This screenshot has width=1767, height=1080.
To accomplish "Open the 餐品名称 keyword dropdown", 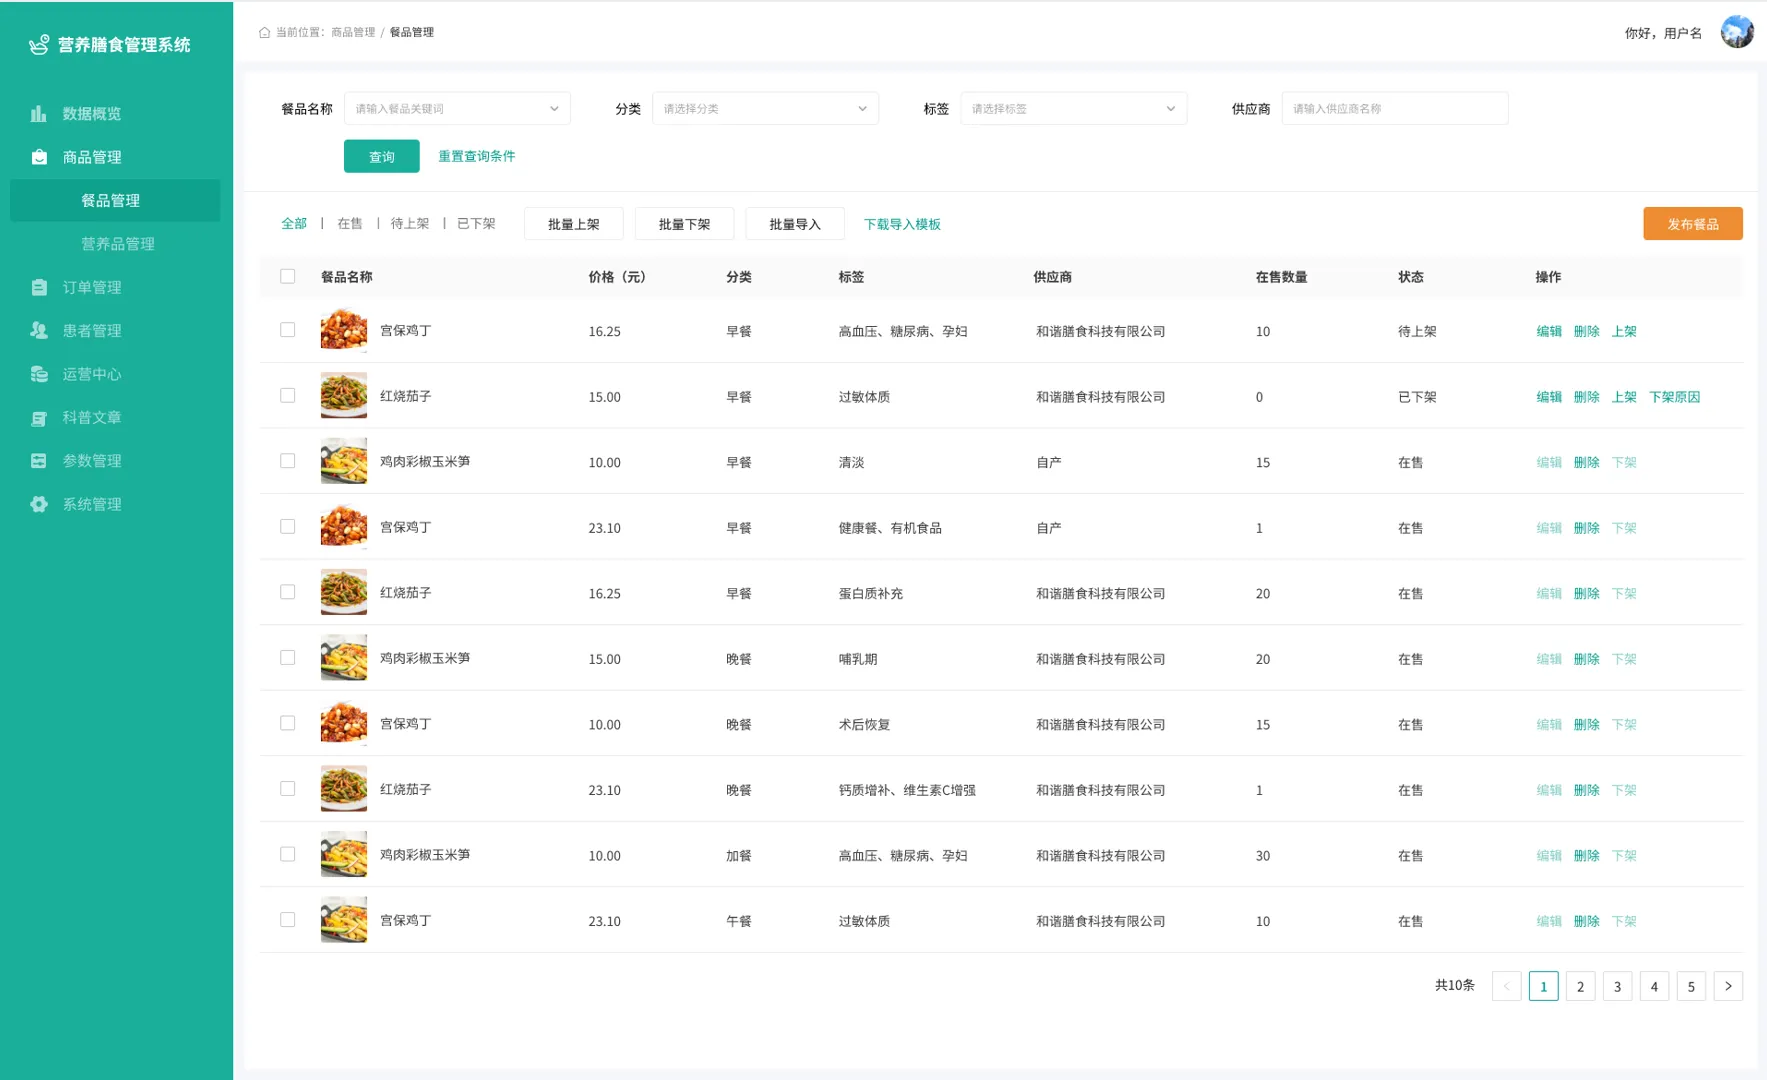I will [457, 108].
